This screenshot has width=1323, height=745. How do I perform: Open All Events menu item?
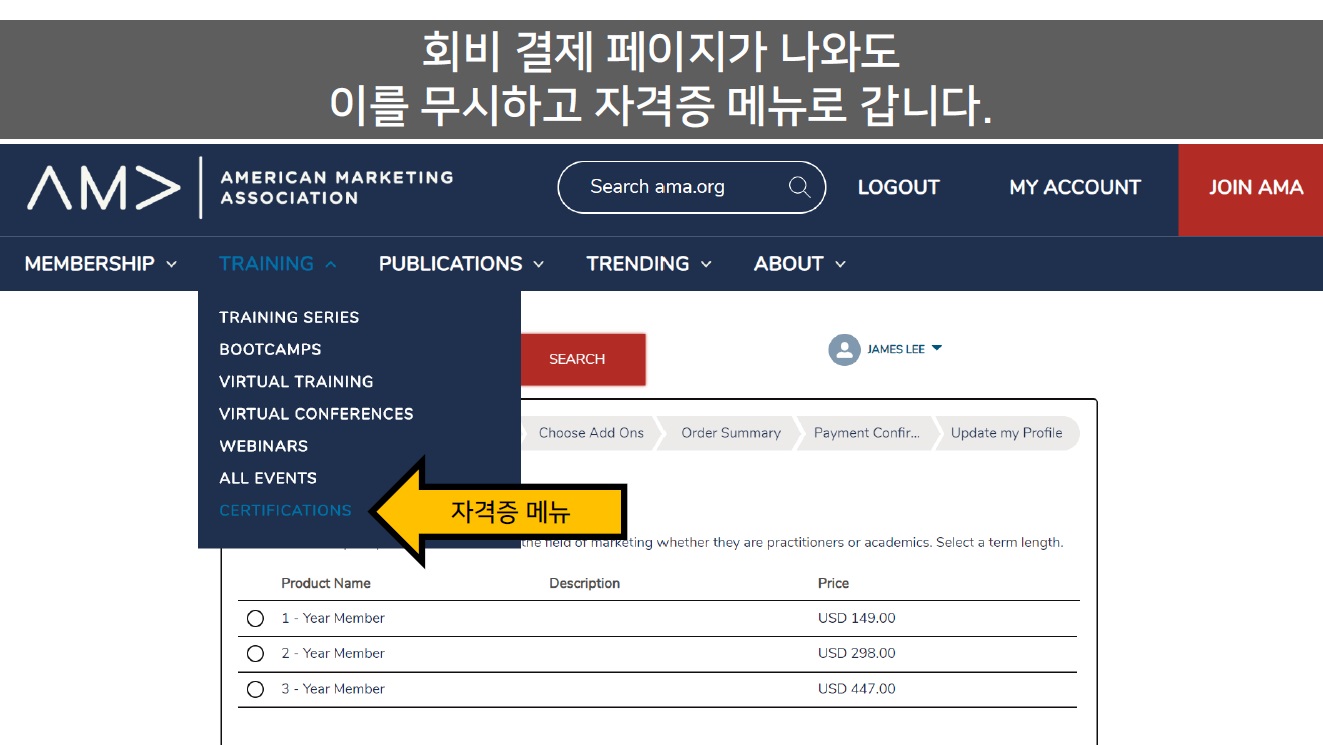[268, 478]
